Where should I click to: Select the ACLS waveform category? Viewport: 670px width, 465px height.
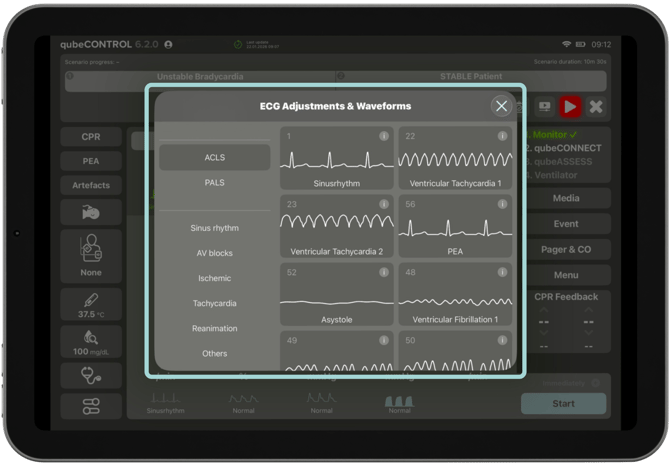tap(215, 158)
